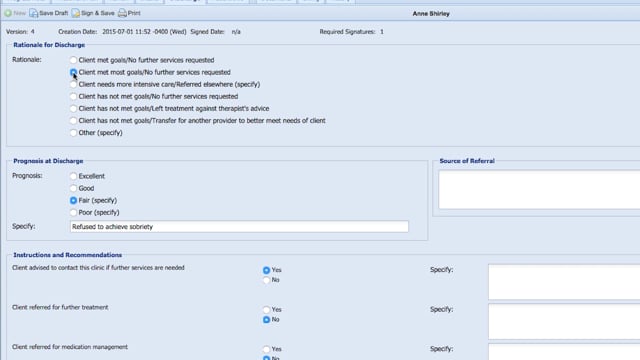Click the Source of Referral text area
Viewport: 640px width, 360px height.
pos(539,190)
